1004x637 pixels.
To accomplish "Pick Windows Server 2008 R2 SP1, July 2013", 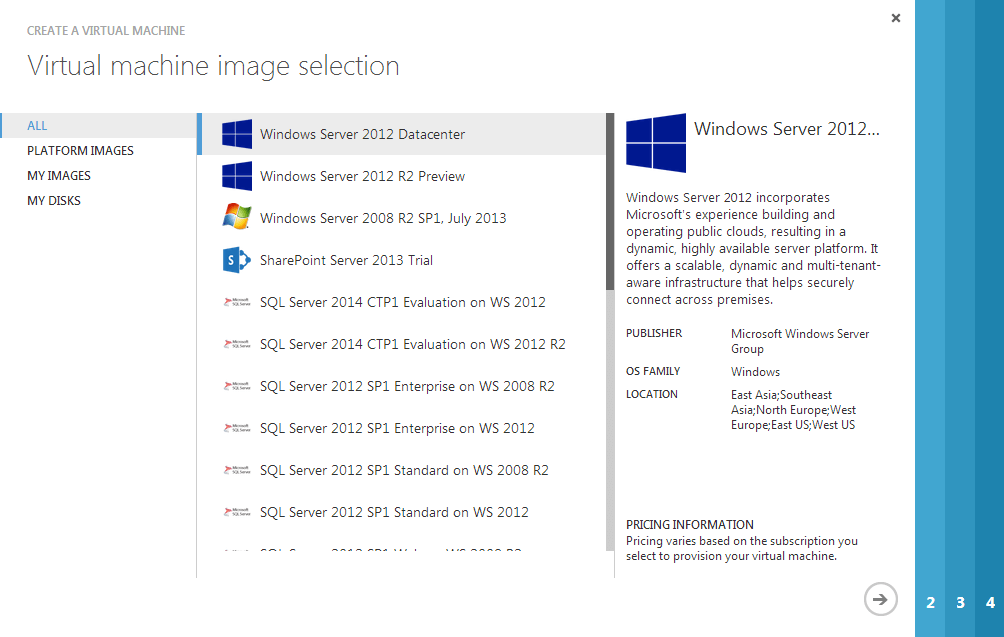I will [x=401, y=218].
